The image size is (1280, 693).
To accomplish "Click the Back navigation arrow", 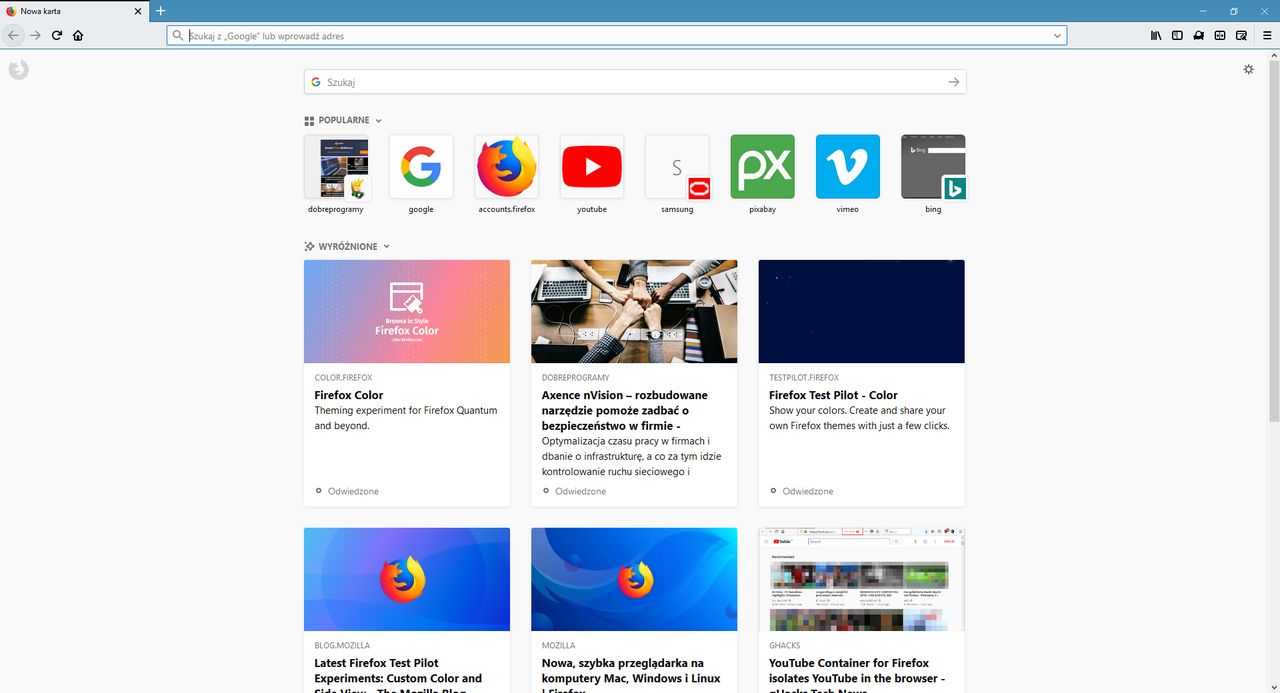I will (x=13, y=35).
